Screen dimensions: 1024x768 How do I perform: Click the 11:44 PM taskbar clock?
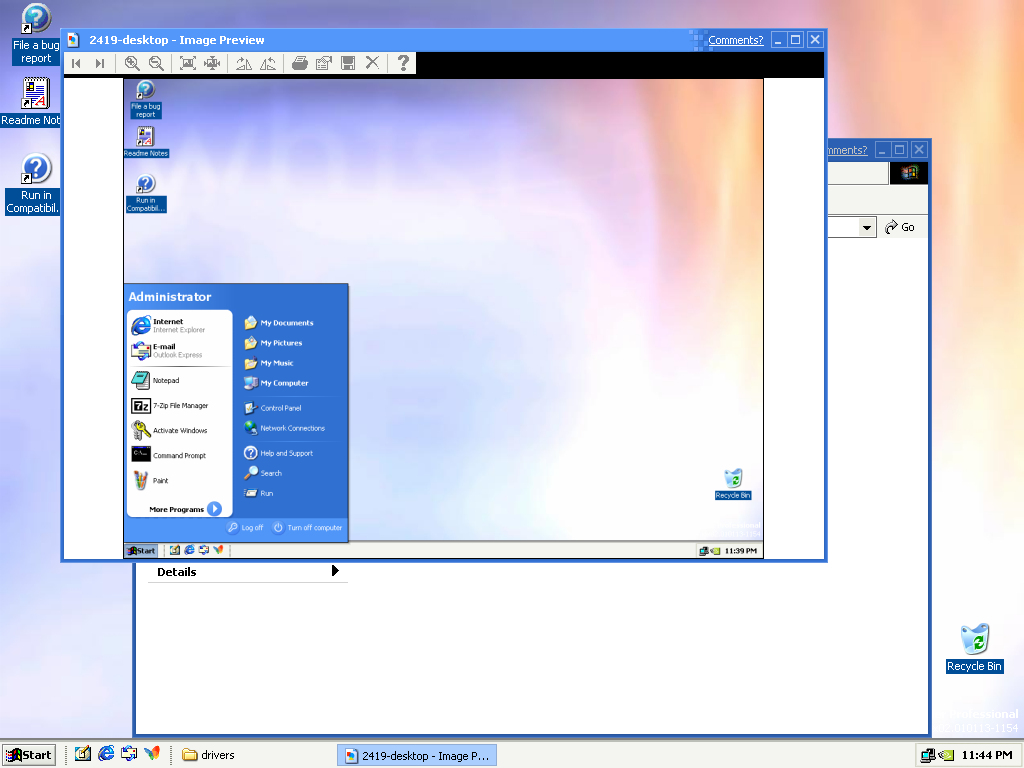pyautogui.click(x=987, y=756)
